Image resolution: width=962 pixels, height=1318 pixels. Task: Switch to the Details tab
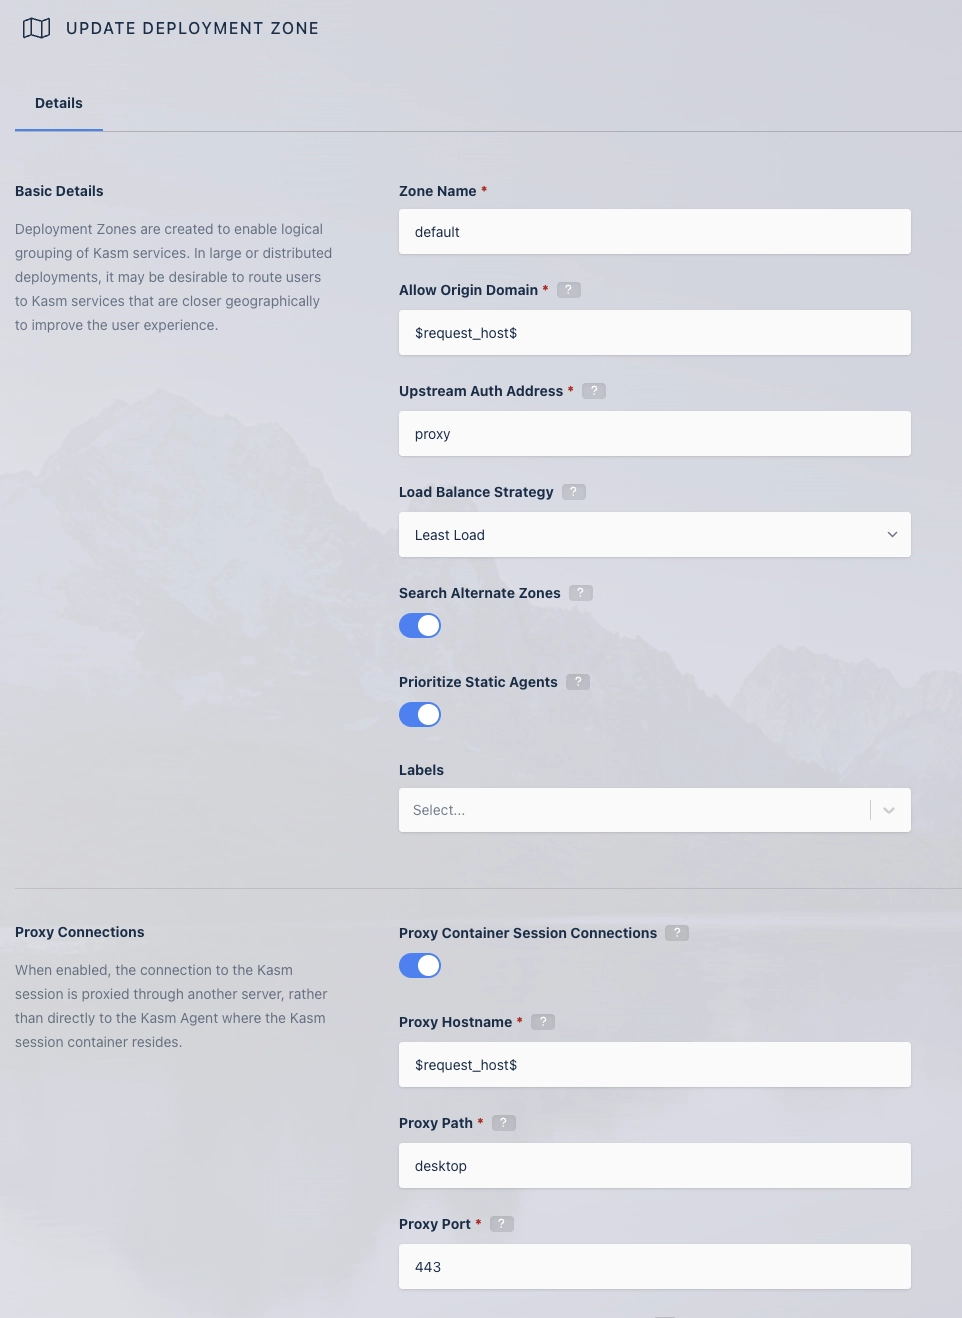coord(59,103)
